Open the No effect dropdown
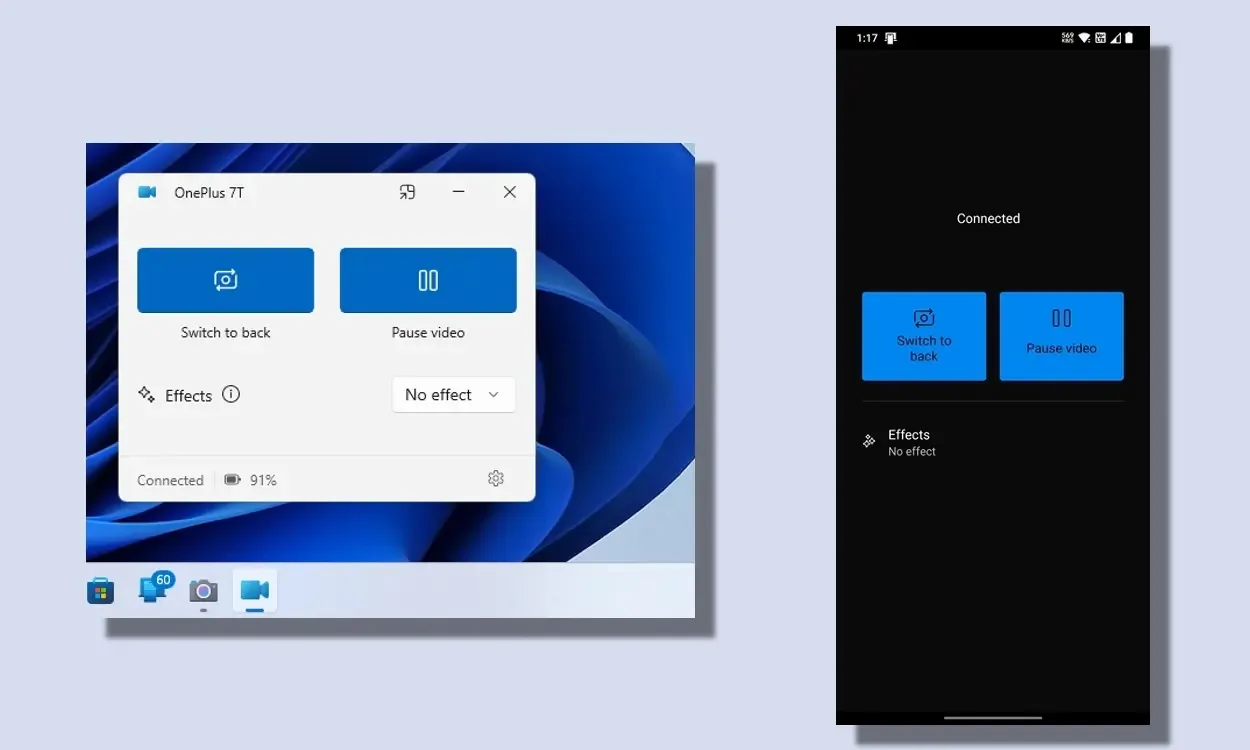Viewport: 1250px width, 750px height. tap(453, 395)
